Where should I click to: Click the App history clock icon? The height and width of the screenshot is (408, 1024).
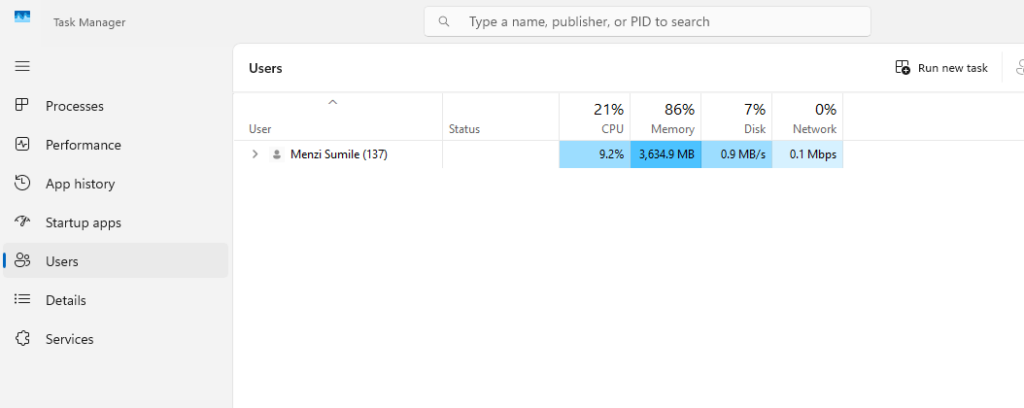click(x=22, y=184)
